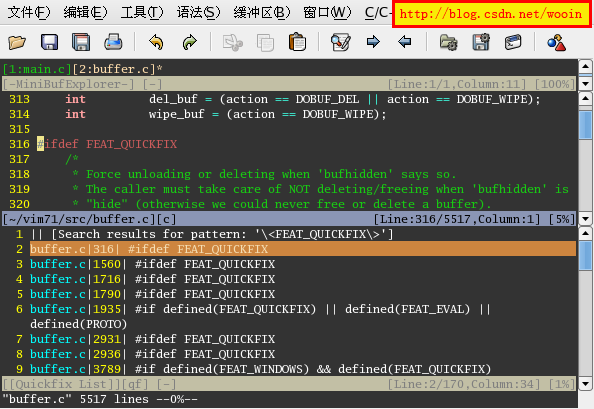The image size is (594, 409).
Task: Open the 文件(F) menu
Action: pyautogui.click(x=29, y=12)
